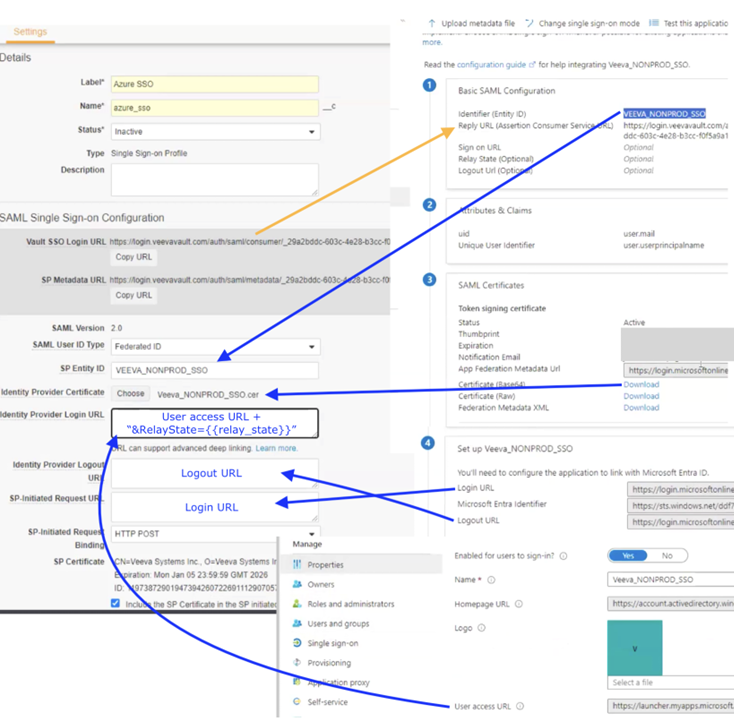The image size is (734, 721).
Task: Click the Name field containing azure_sso
Action: click(215, 108)
